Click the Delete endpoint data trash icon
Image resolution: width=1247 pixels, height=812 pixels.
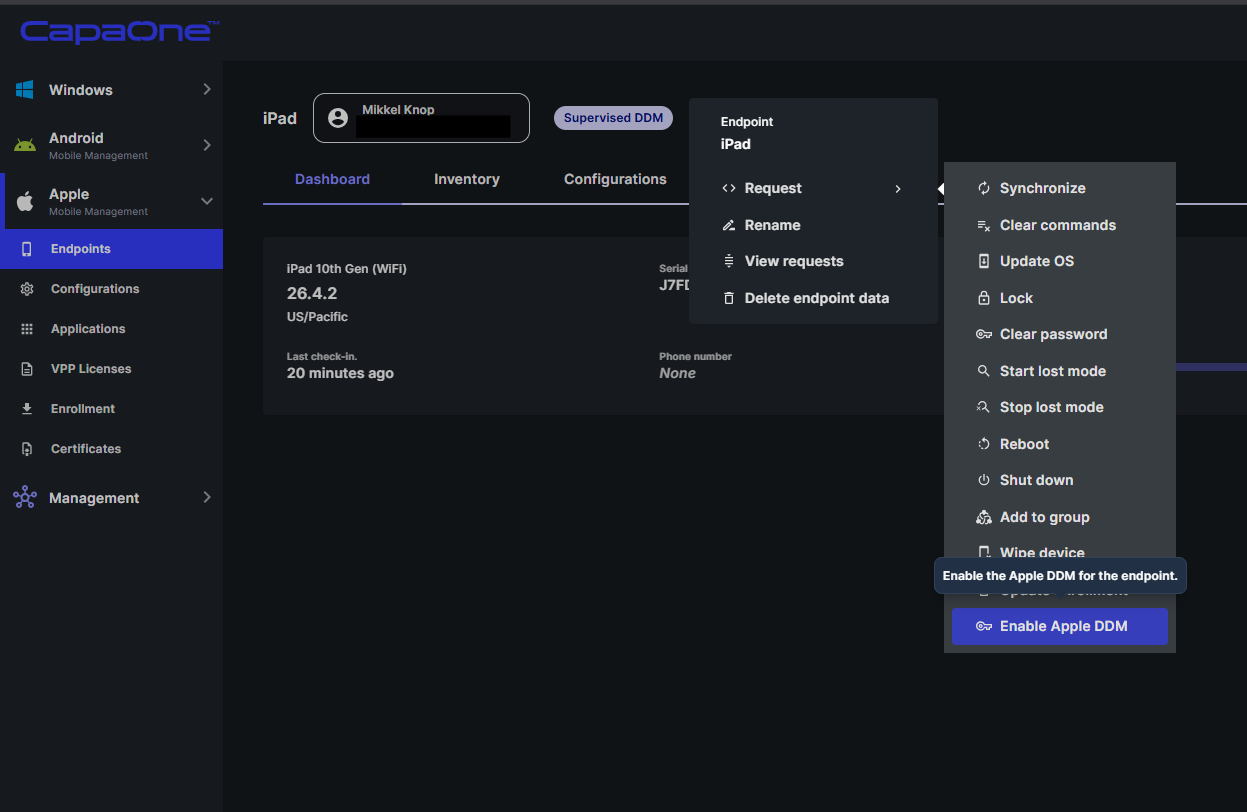pyautogui.click(x=729, y=298)
